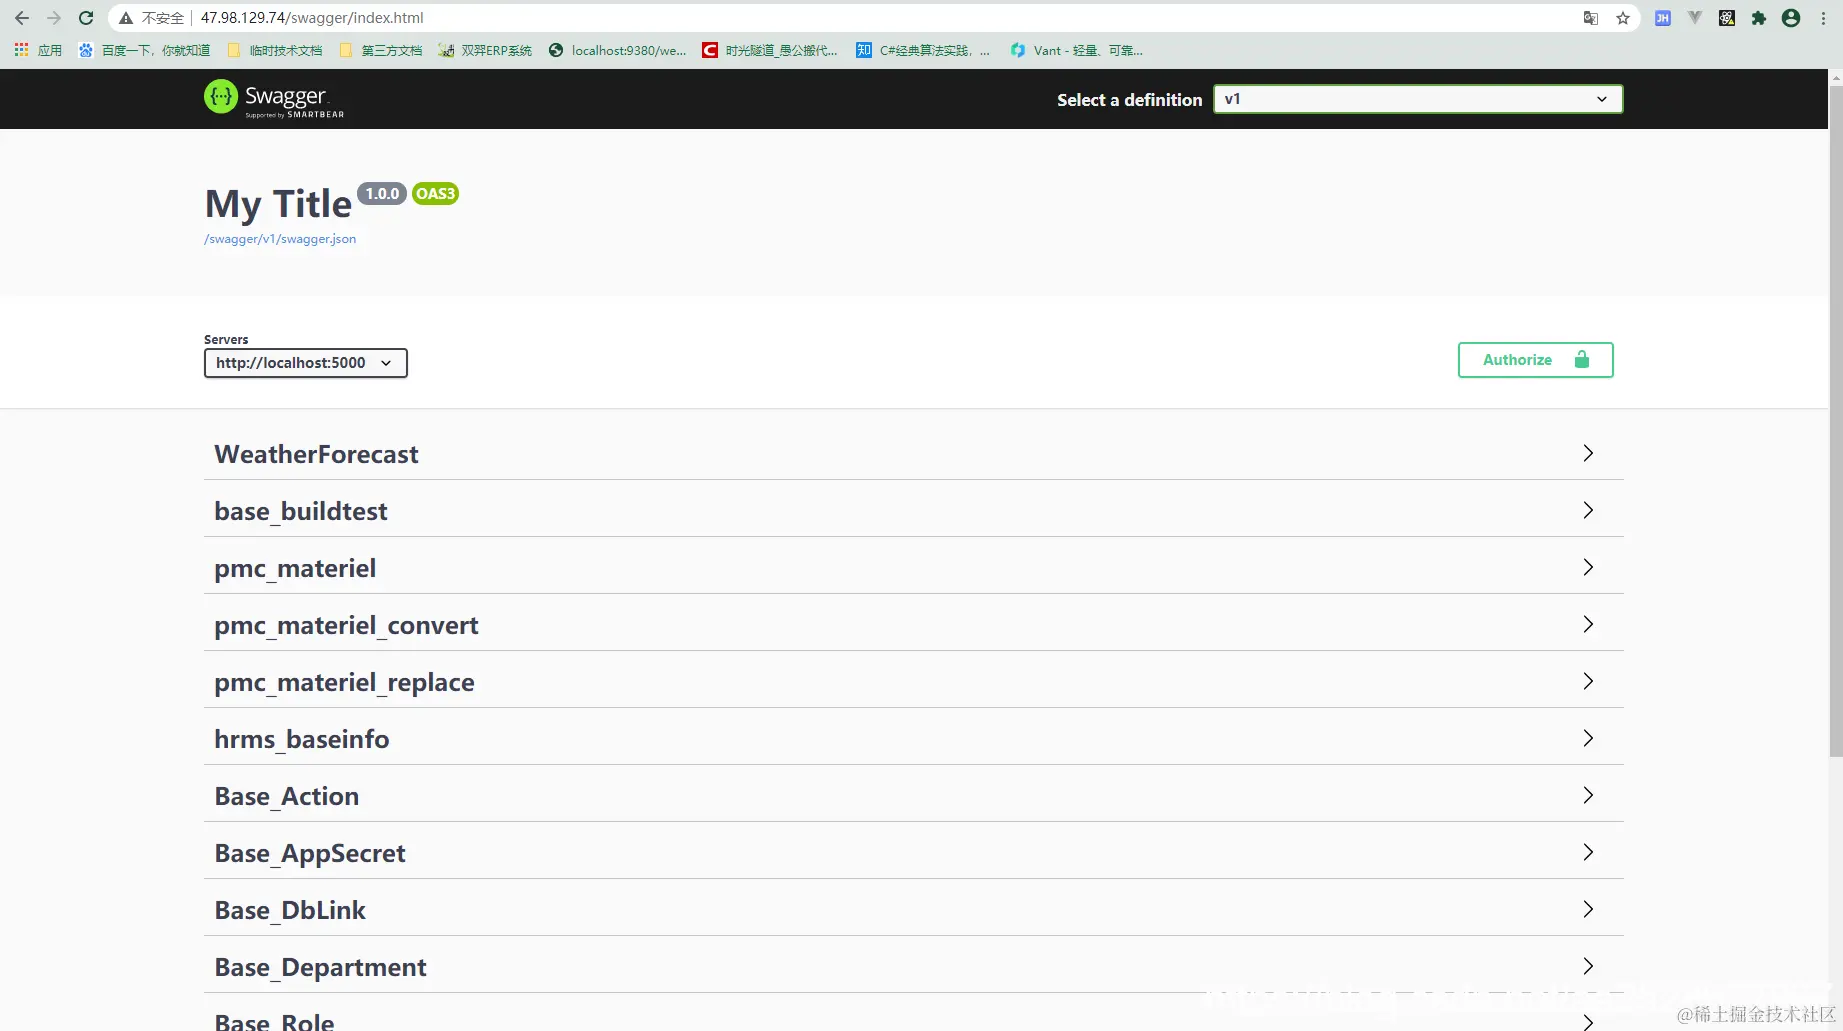Expand the hrms_baseinfo section chevron
This screenshot has height=1031, width=1843.
[x=1588, y=738]
